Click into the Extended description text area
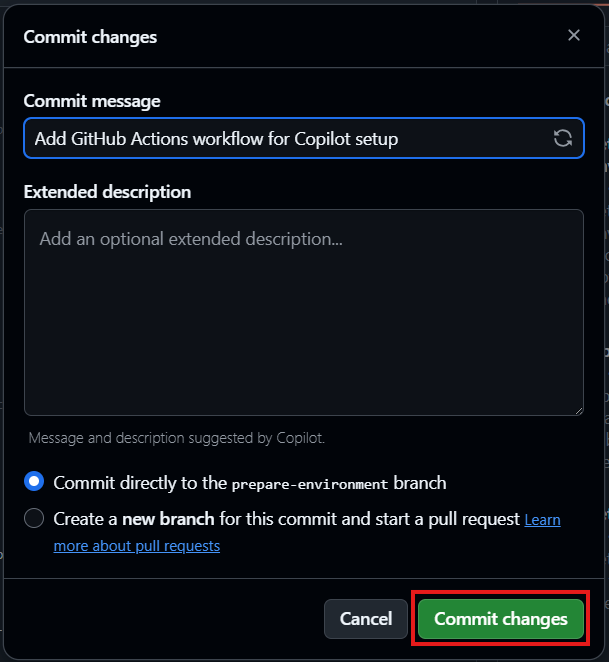Image resolution: width=609 pixels, height=662 pixels. click(x=303, y=312)
